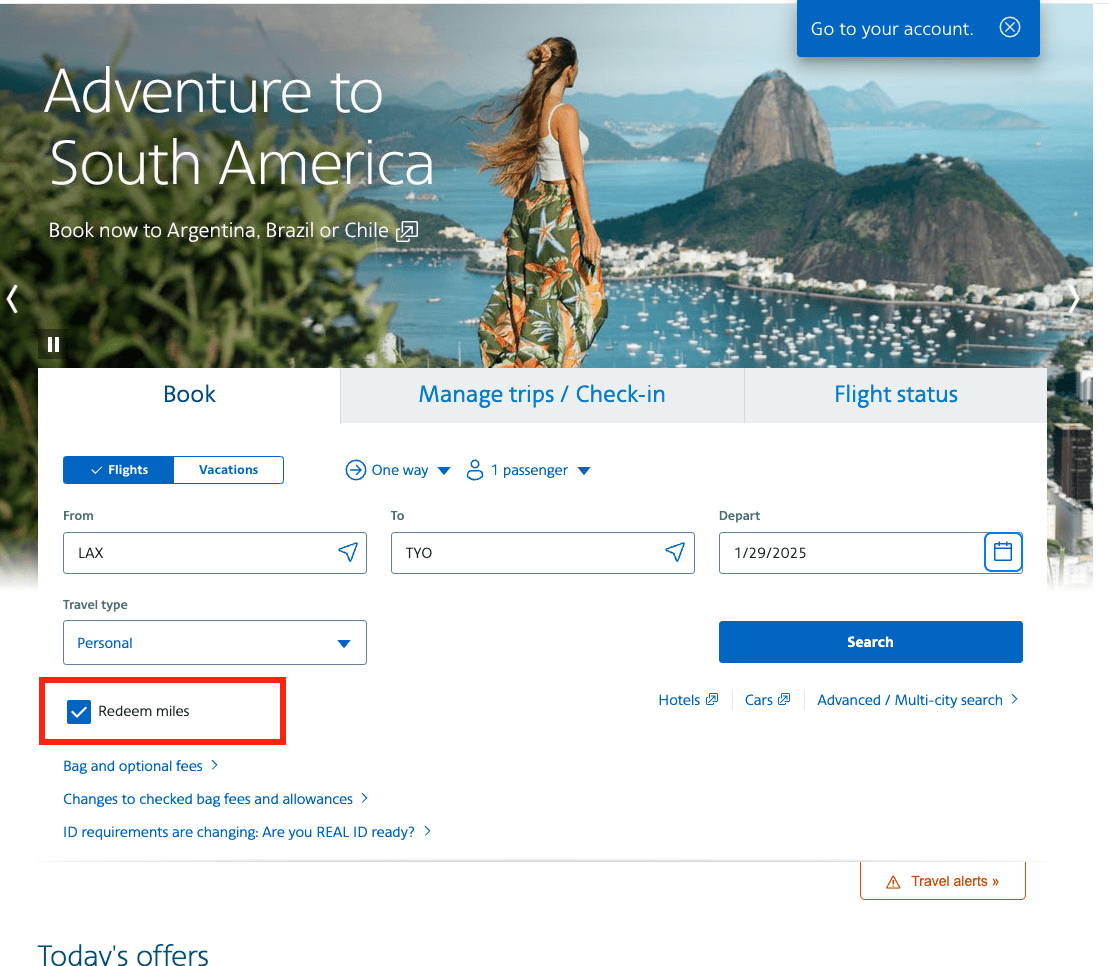
Task: Click the Travel alerts warning icon
Action: (x=893, y=882)
